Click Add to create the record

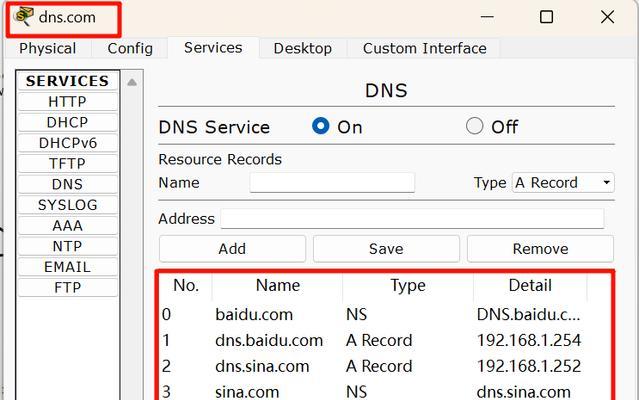[232, 248]
